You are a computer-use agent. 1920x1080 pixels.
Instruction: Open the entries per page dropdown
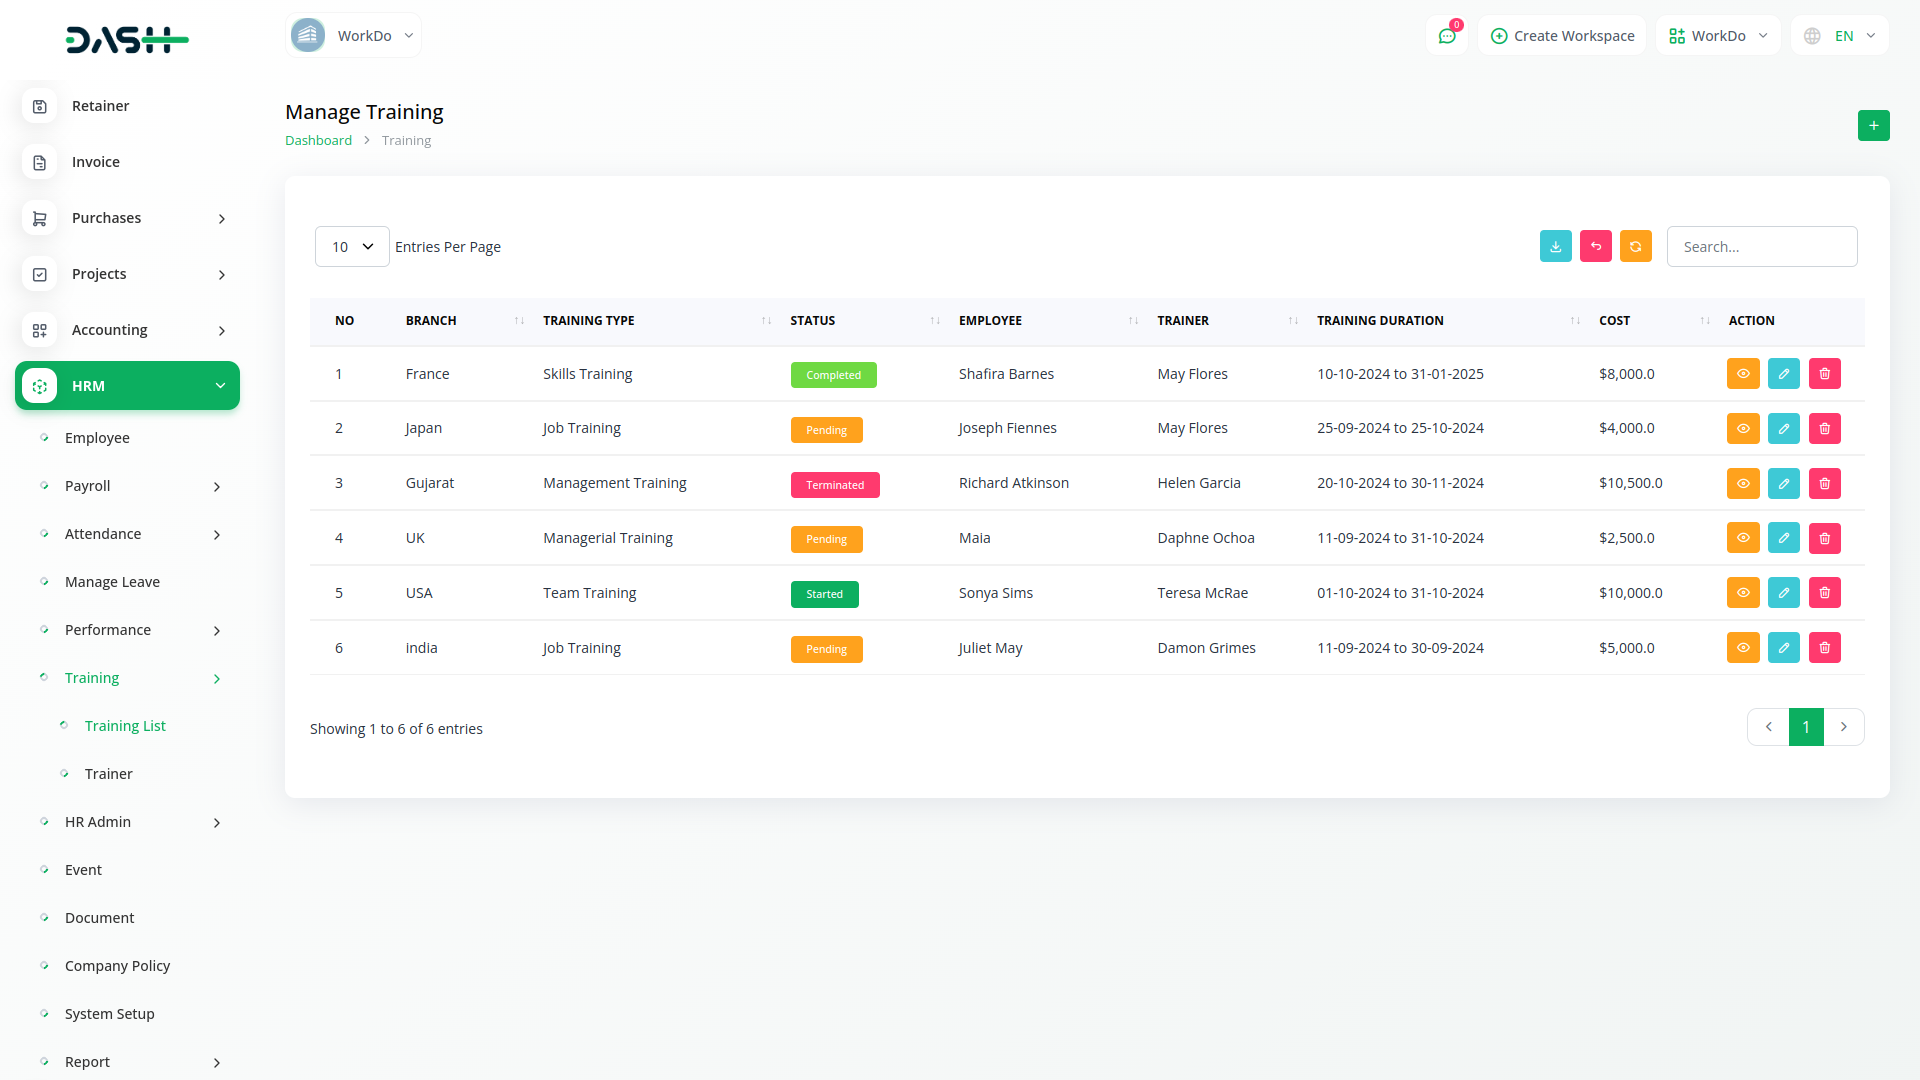[352, 247]
